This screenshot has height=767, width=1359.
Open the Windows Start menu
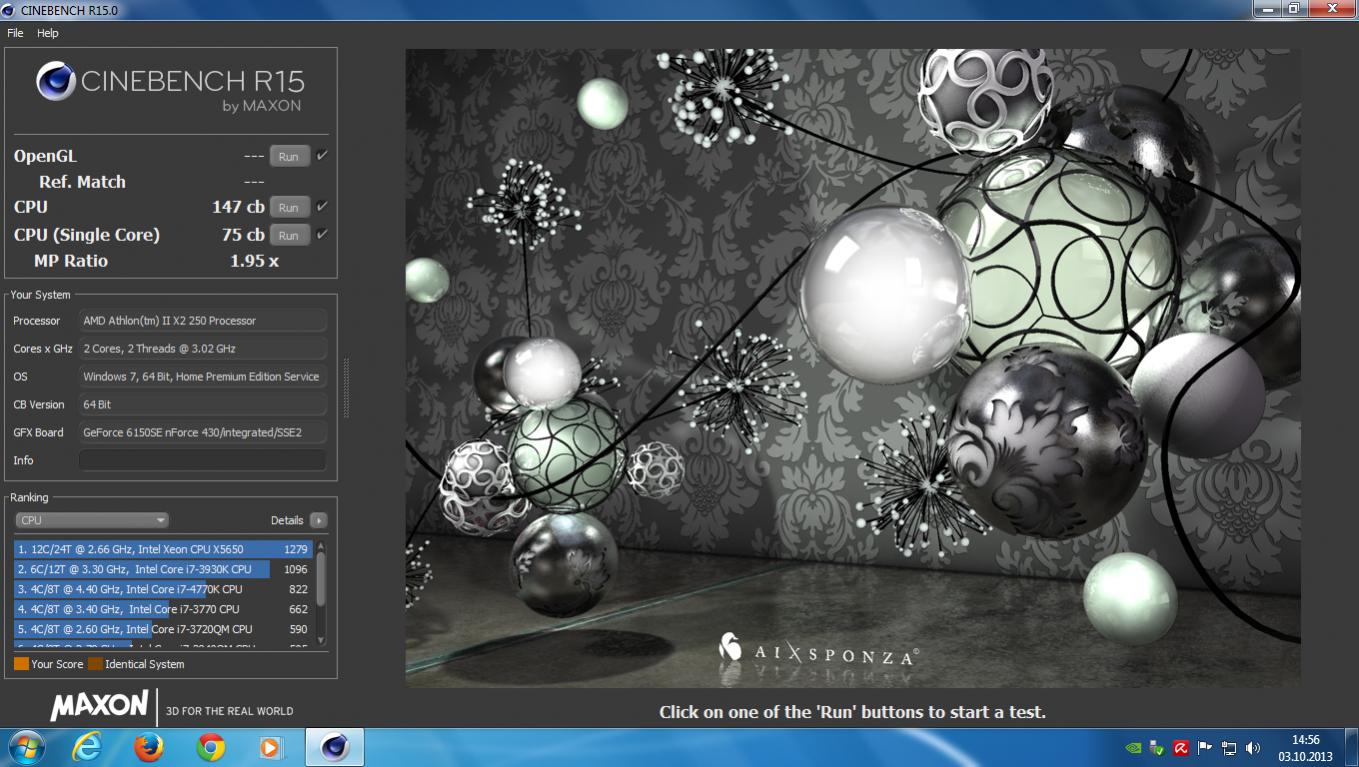pyautogui.click(x=25, y=748)
